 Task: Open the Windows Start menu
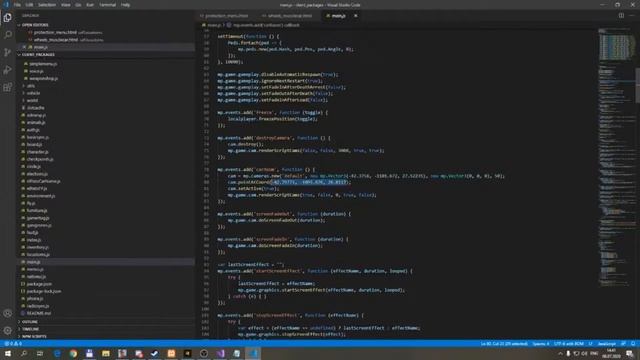tap(7, 353)
